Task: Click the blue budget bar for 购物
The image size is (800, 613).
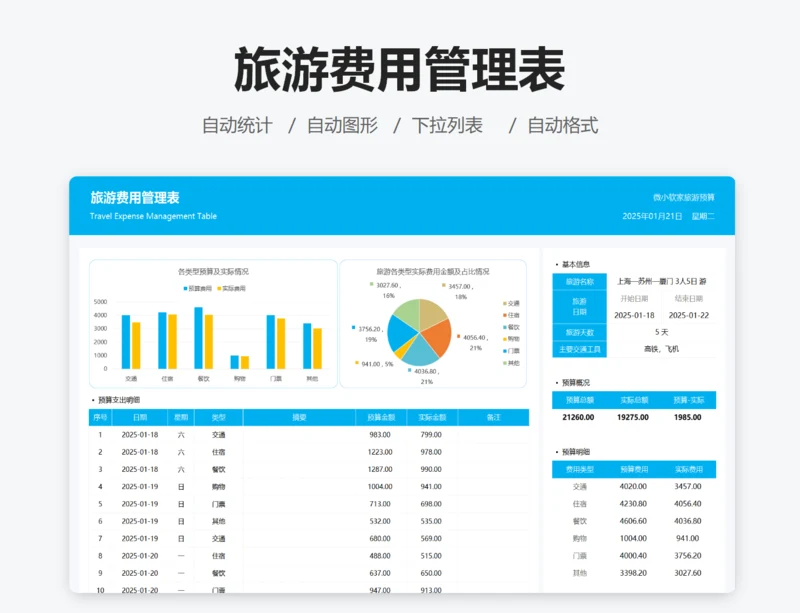Action: [x=235, y=362]
